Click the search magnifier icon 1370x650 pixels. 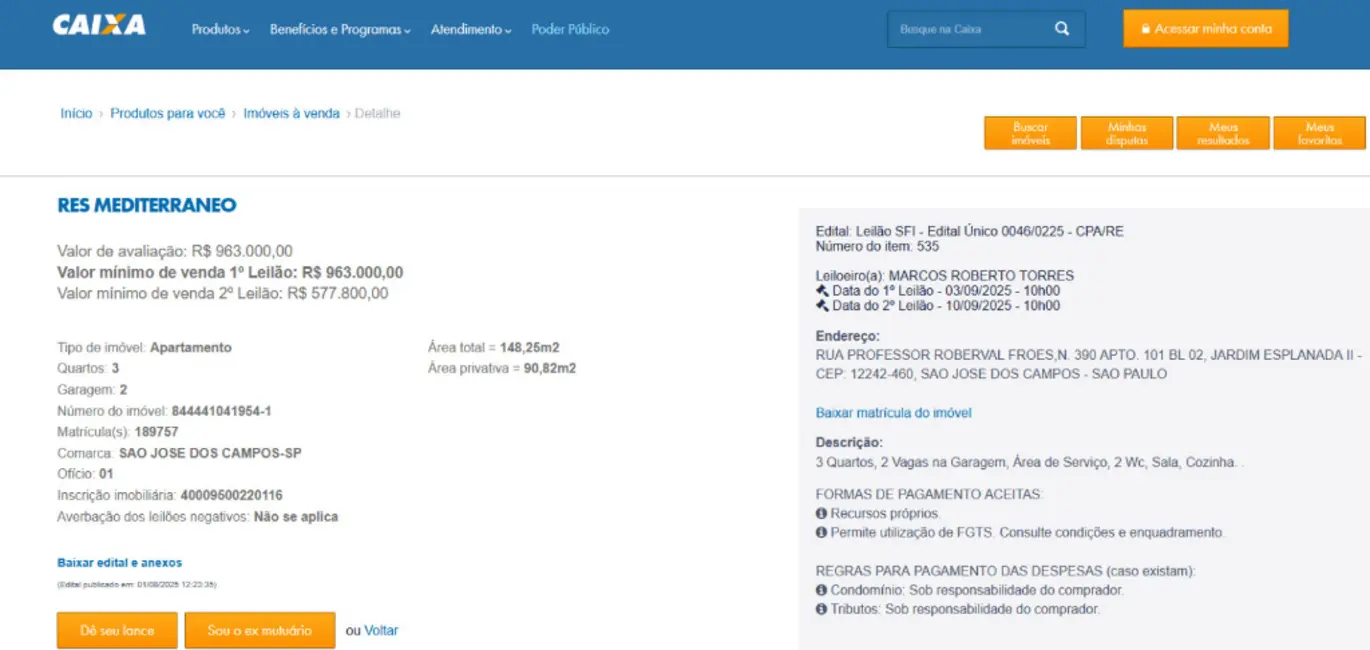pos(1062,29)
